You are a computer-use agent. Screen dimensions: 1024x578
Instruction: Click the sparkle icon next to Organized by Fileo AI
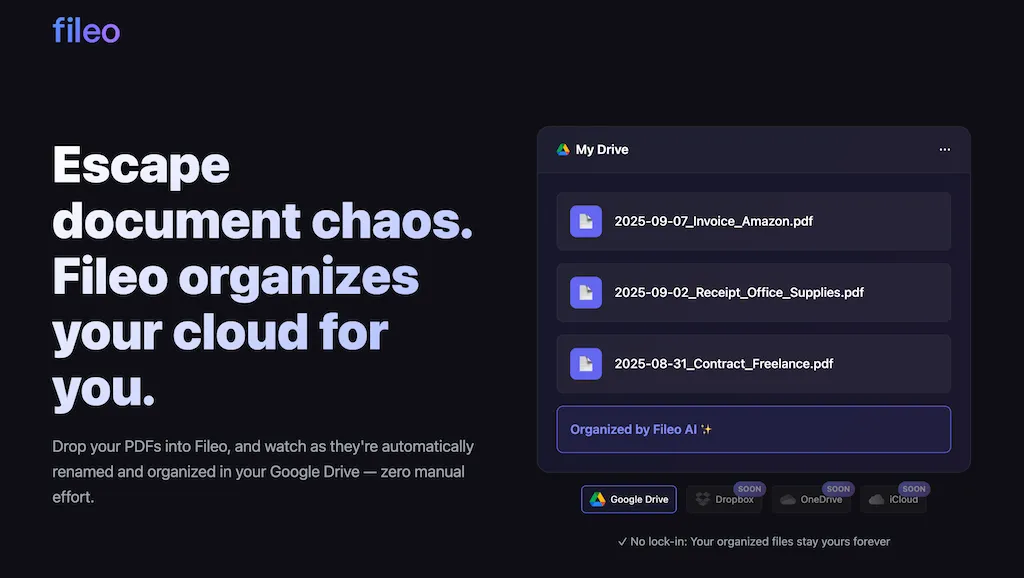pyautogui.click(x=708, y=429)
